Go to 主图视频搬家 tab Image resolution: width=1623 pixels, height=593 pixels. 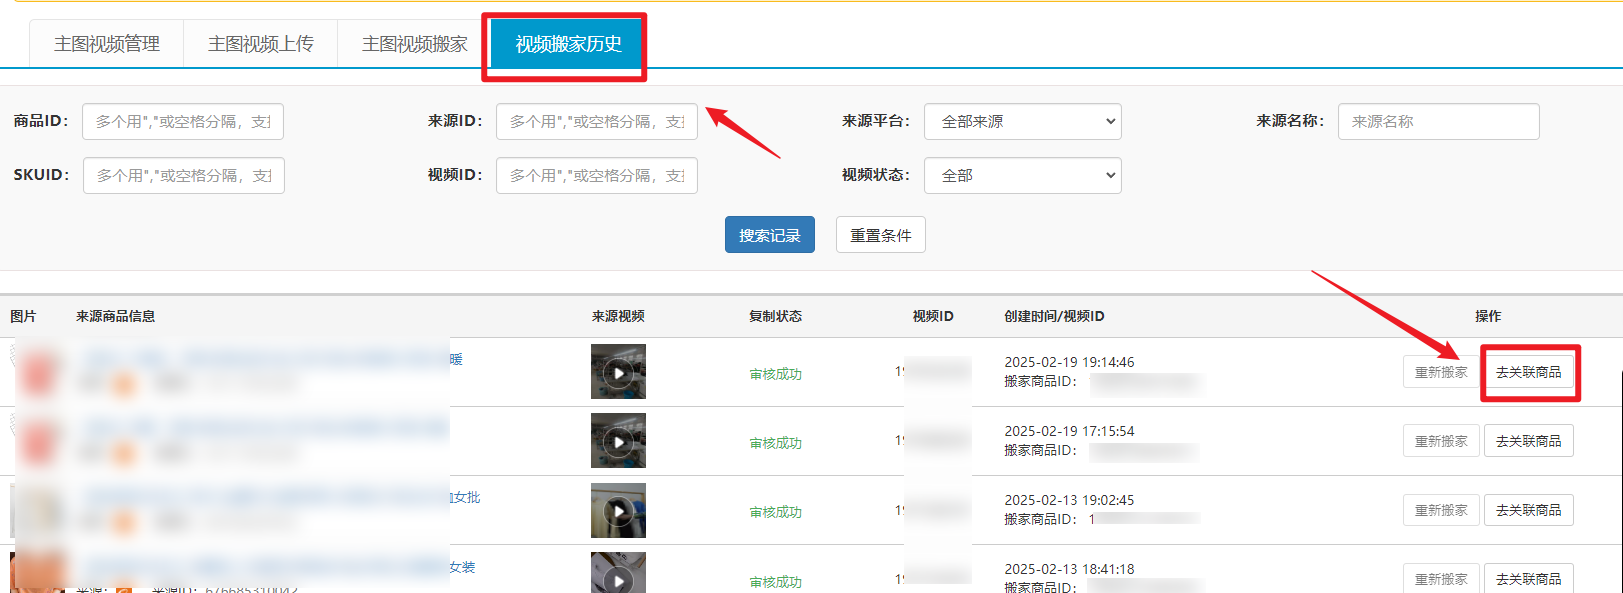point(415,44)
